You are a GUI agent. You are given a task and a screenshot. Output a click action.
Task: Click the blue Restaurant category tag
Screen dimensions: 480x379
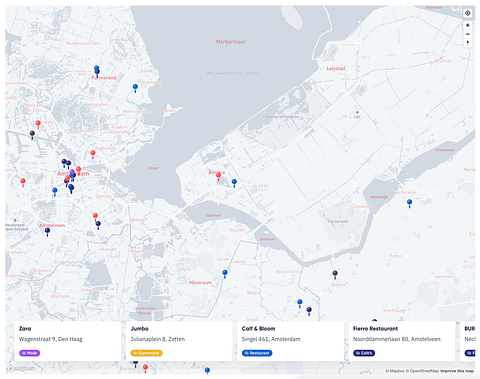click(x=257, y=353)
